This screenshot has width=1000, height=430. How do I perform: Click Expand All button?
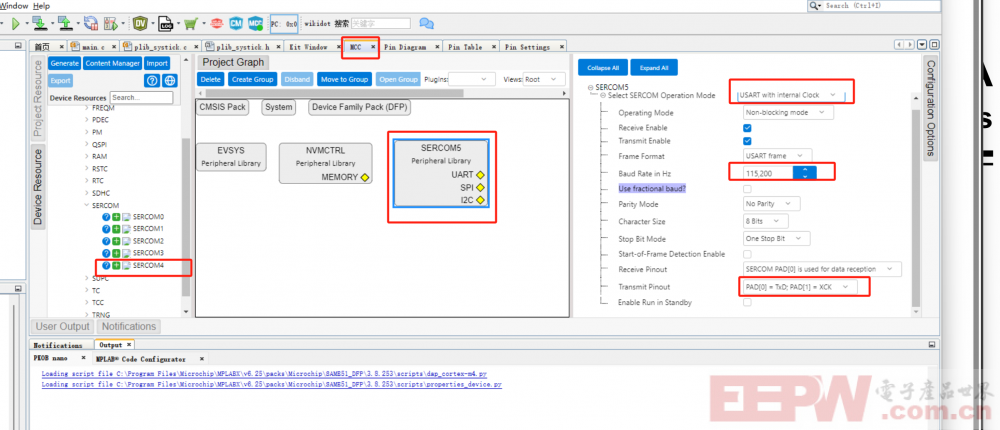654,68
